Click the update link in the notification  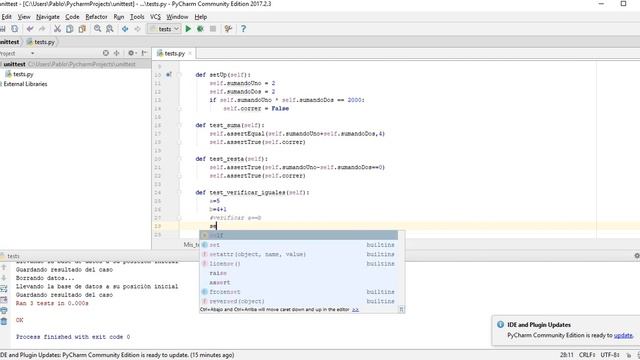(623, 335)
